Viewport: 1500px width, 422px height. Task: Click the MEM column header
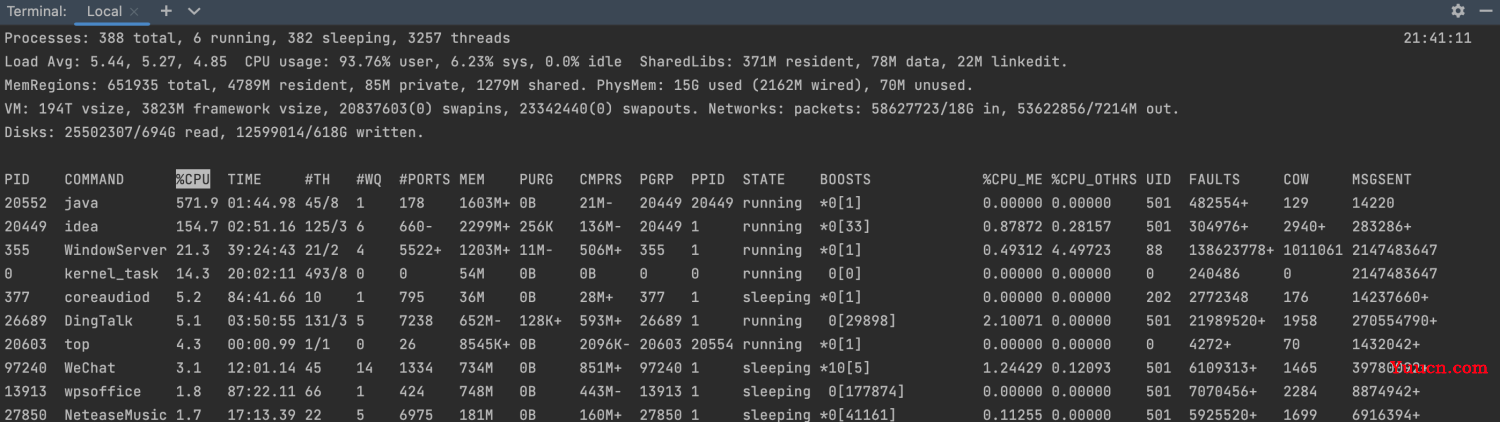(x=472, y=180)
